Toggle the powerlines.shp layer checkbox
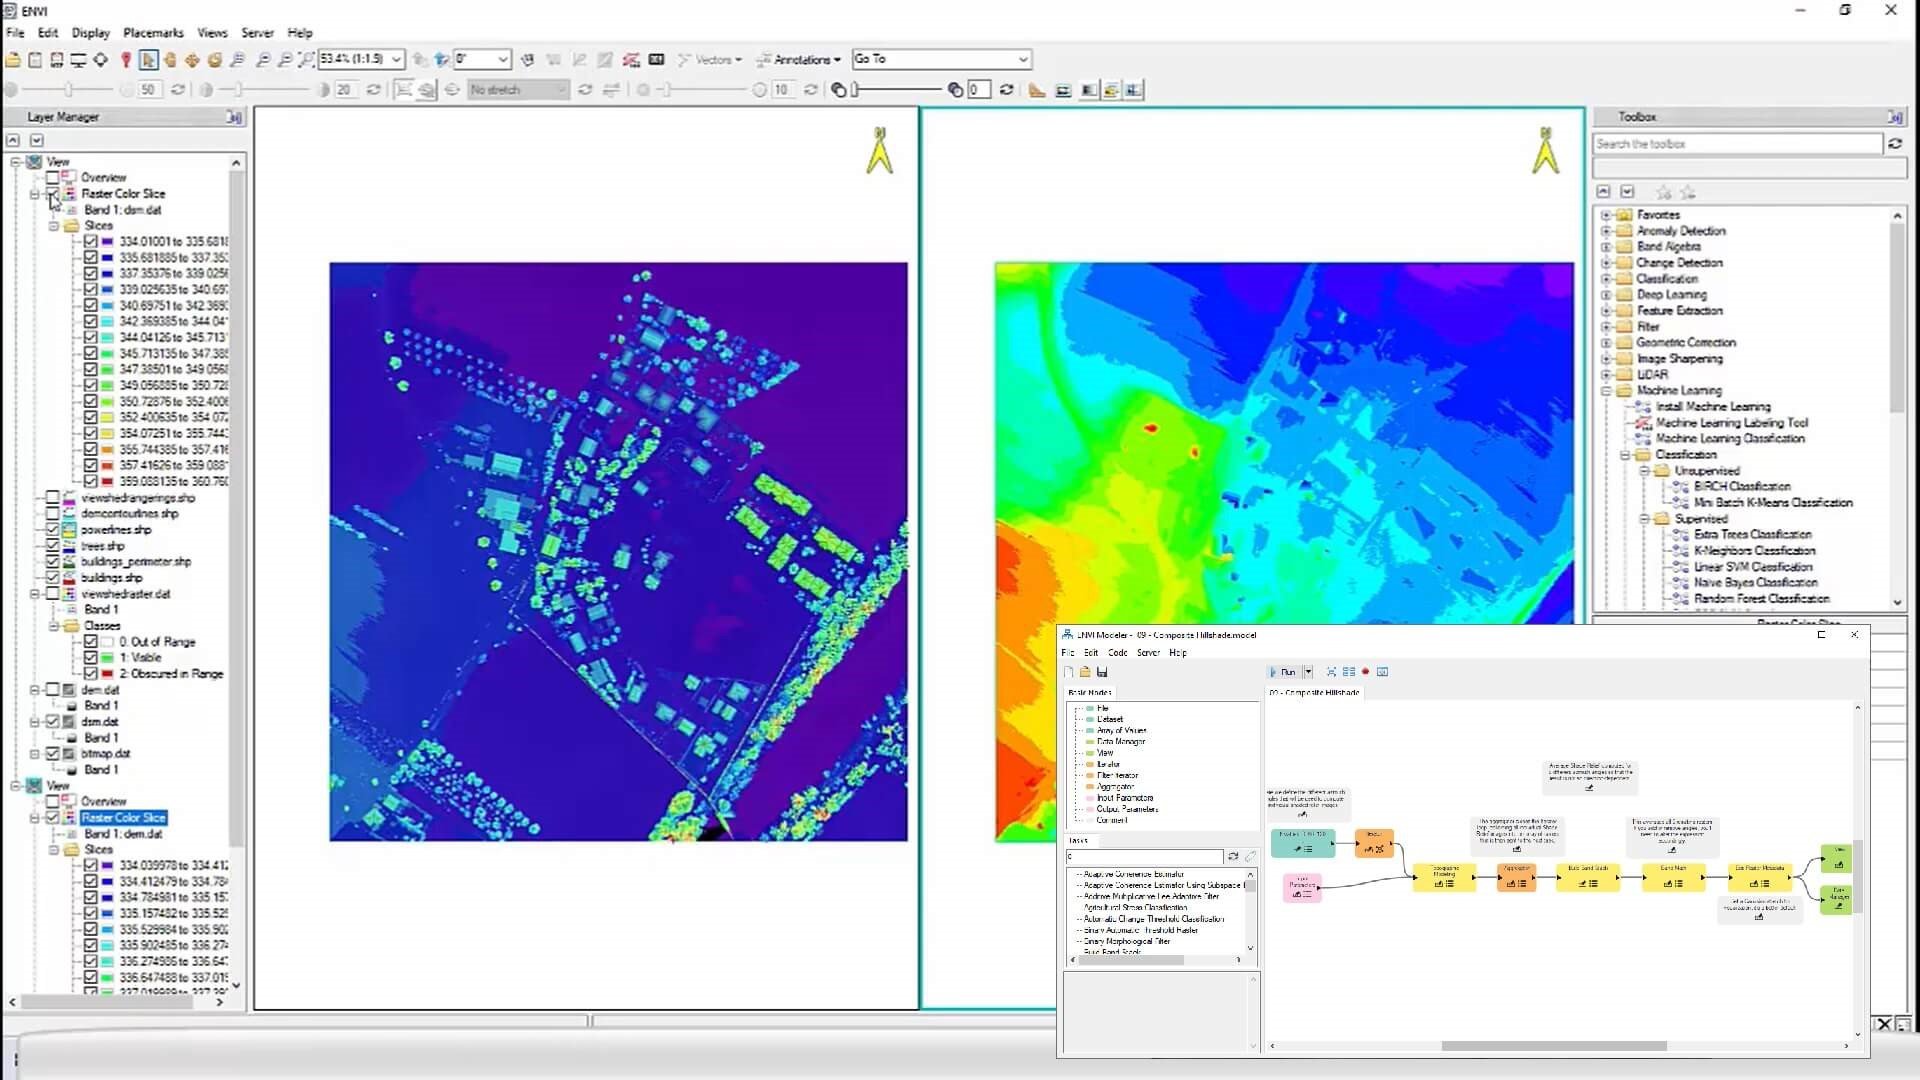 click(53, 530)
